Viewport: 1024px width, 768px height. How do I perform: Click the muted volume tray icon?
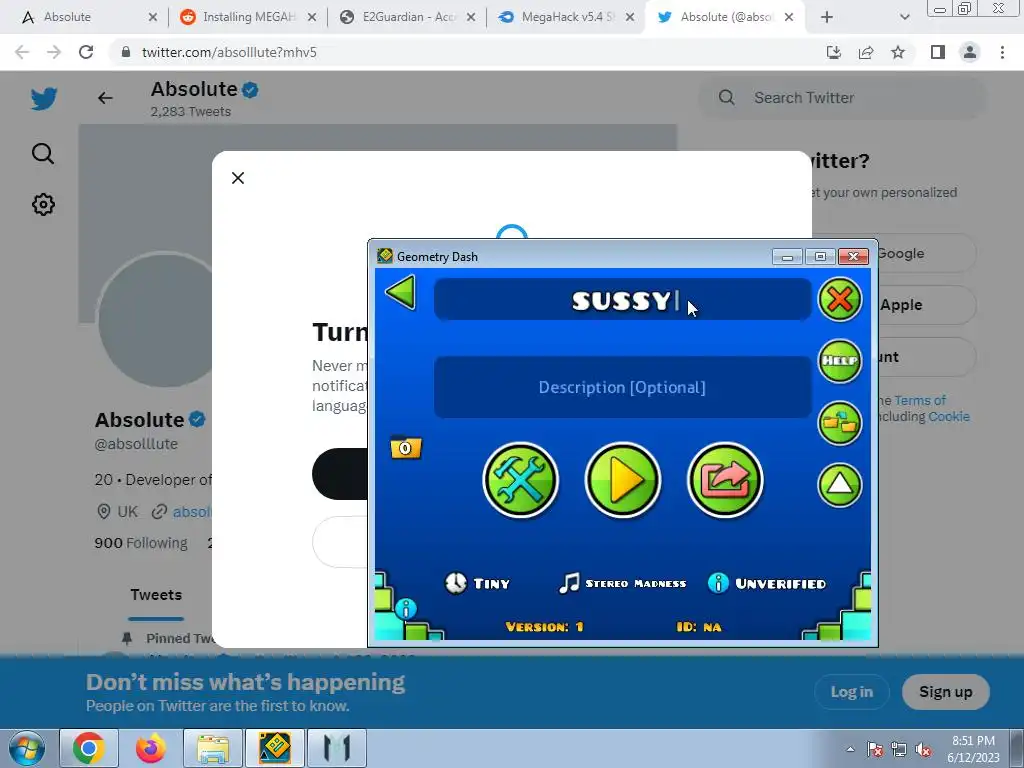pyautogui.click(x=923, y=750)
